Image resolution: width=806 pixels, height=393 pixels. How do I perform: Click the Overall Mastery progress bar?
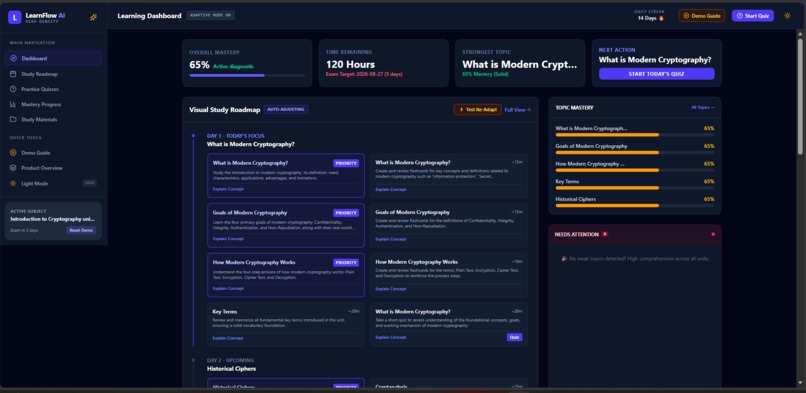pyautogui.click(x=247, y=76)
